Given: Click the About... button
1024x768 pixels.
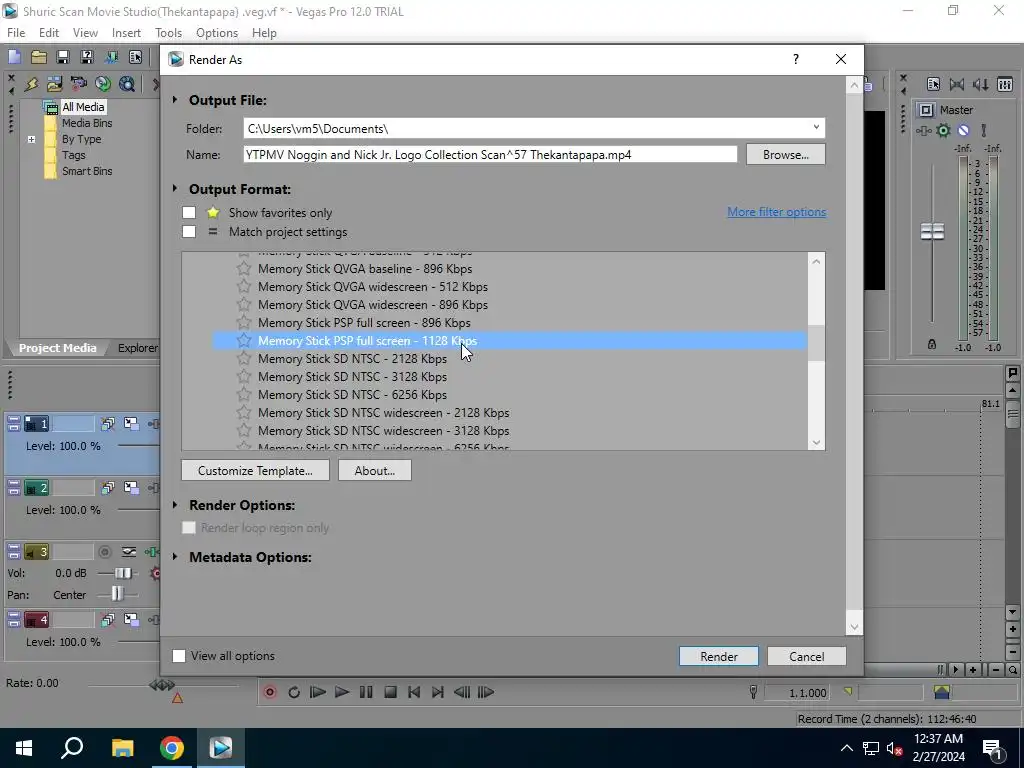Looking at the screenshot, I should click(375, 470).
